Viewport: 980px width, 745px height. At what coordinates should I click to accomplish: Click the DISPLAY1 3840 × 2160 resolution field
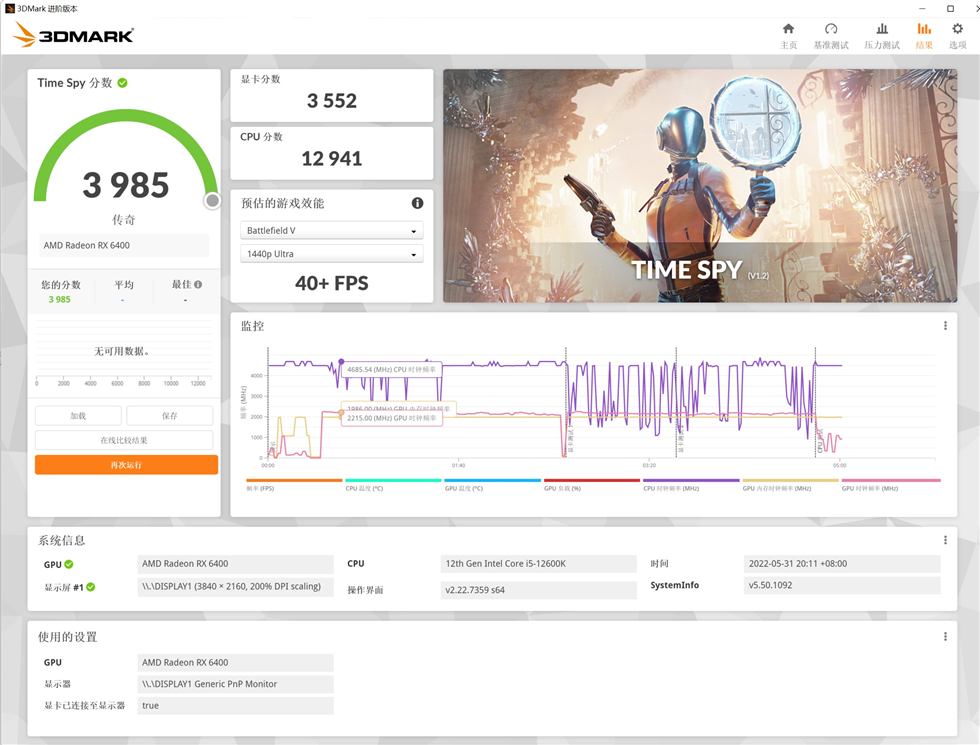(x=235, y=586)
